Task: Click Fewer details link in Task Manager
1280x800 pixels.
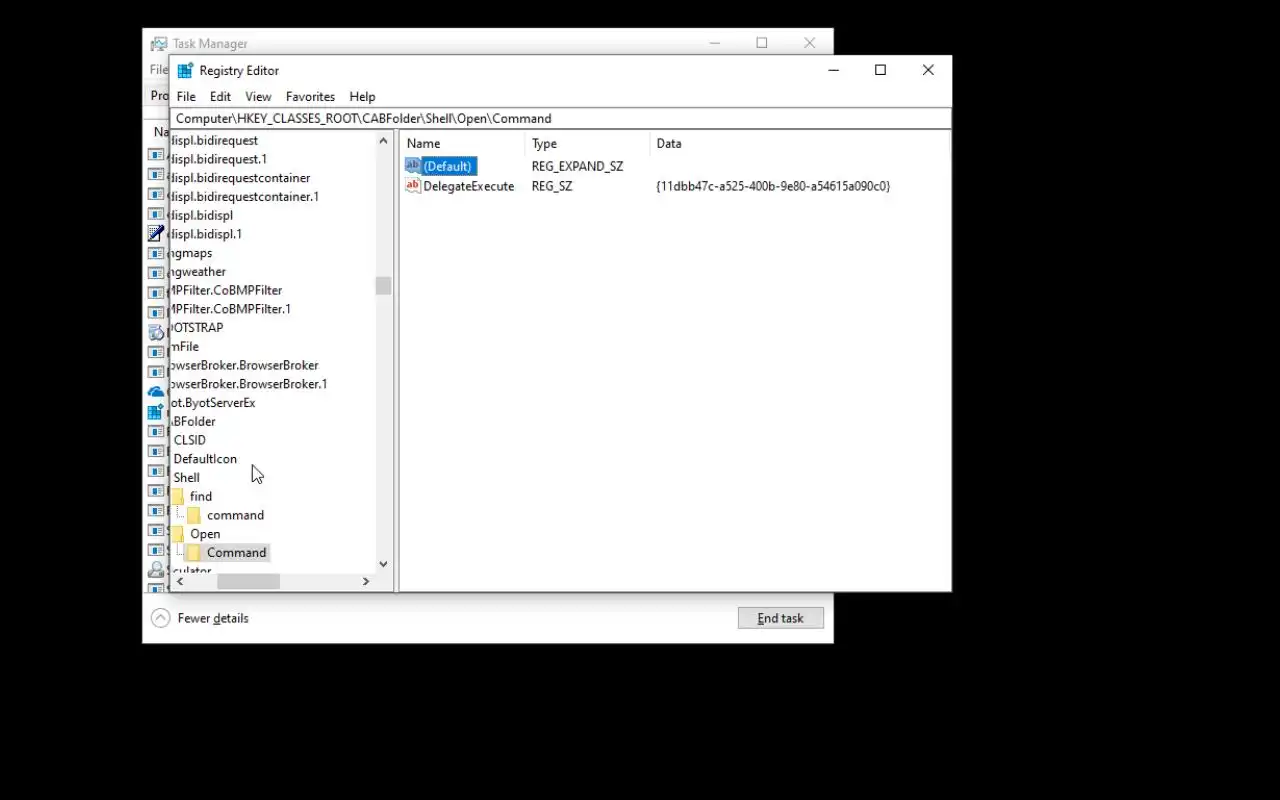Action: click(x=213, y=618)
